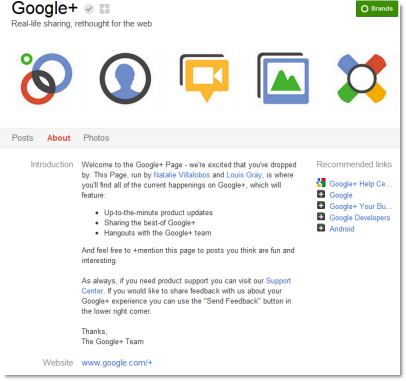Click the icon beside Google Developers link

[x=321, y=217]
